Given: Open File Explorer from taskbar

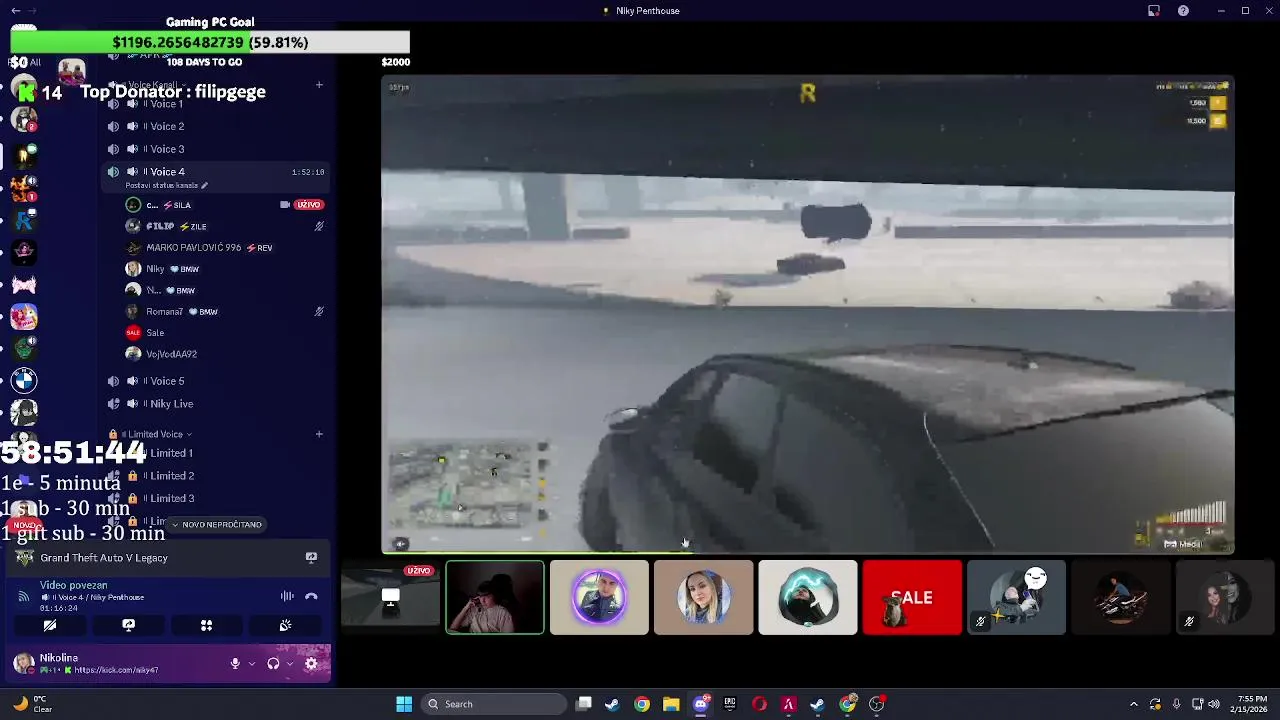Looking at the screenshot, I should pyautogui.click(x=671, y=704).
